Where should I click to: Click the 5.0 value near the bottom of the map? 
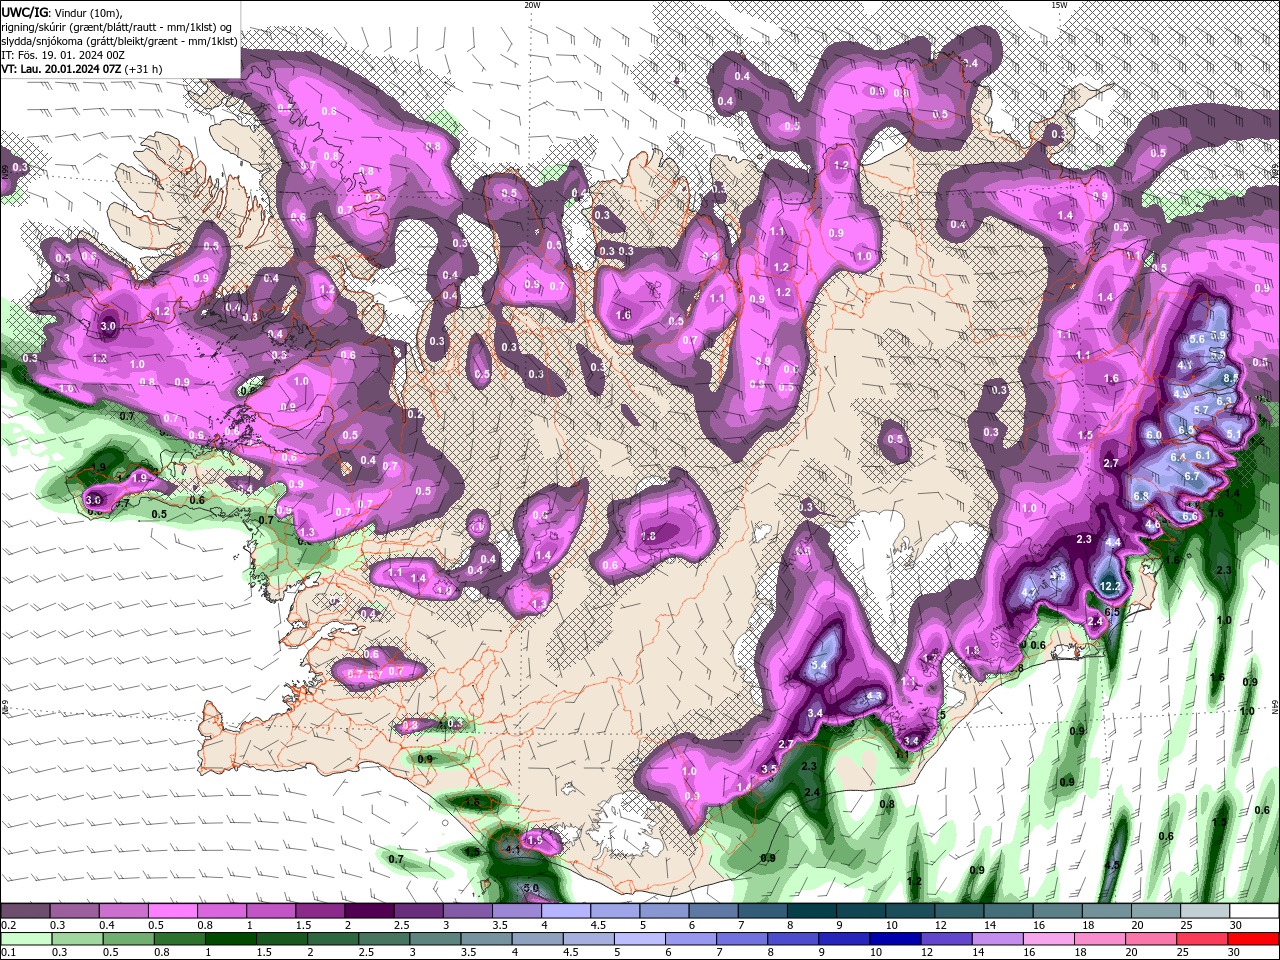coord(531,888)
